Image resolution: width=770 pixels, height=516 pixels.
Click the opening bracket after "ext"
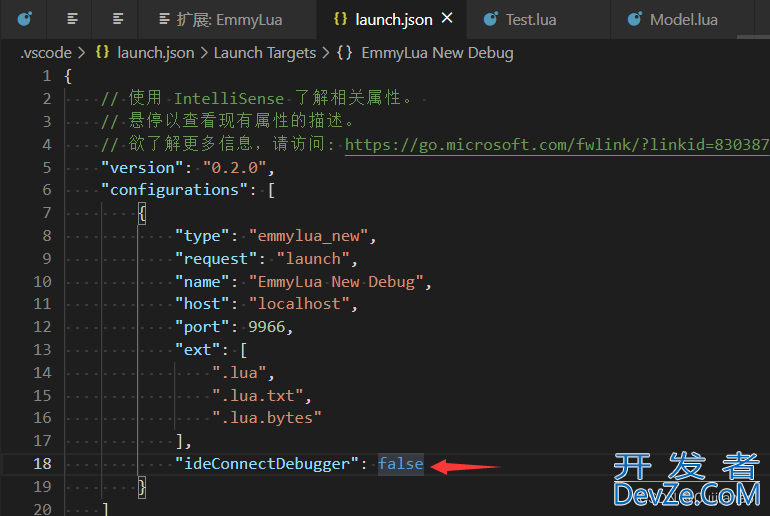[244, 350]
